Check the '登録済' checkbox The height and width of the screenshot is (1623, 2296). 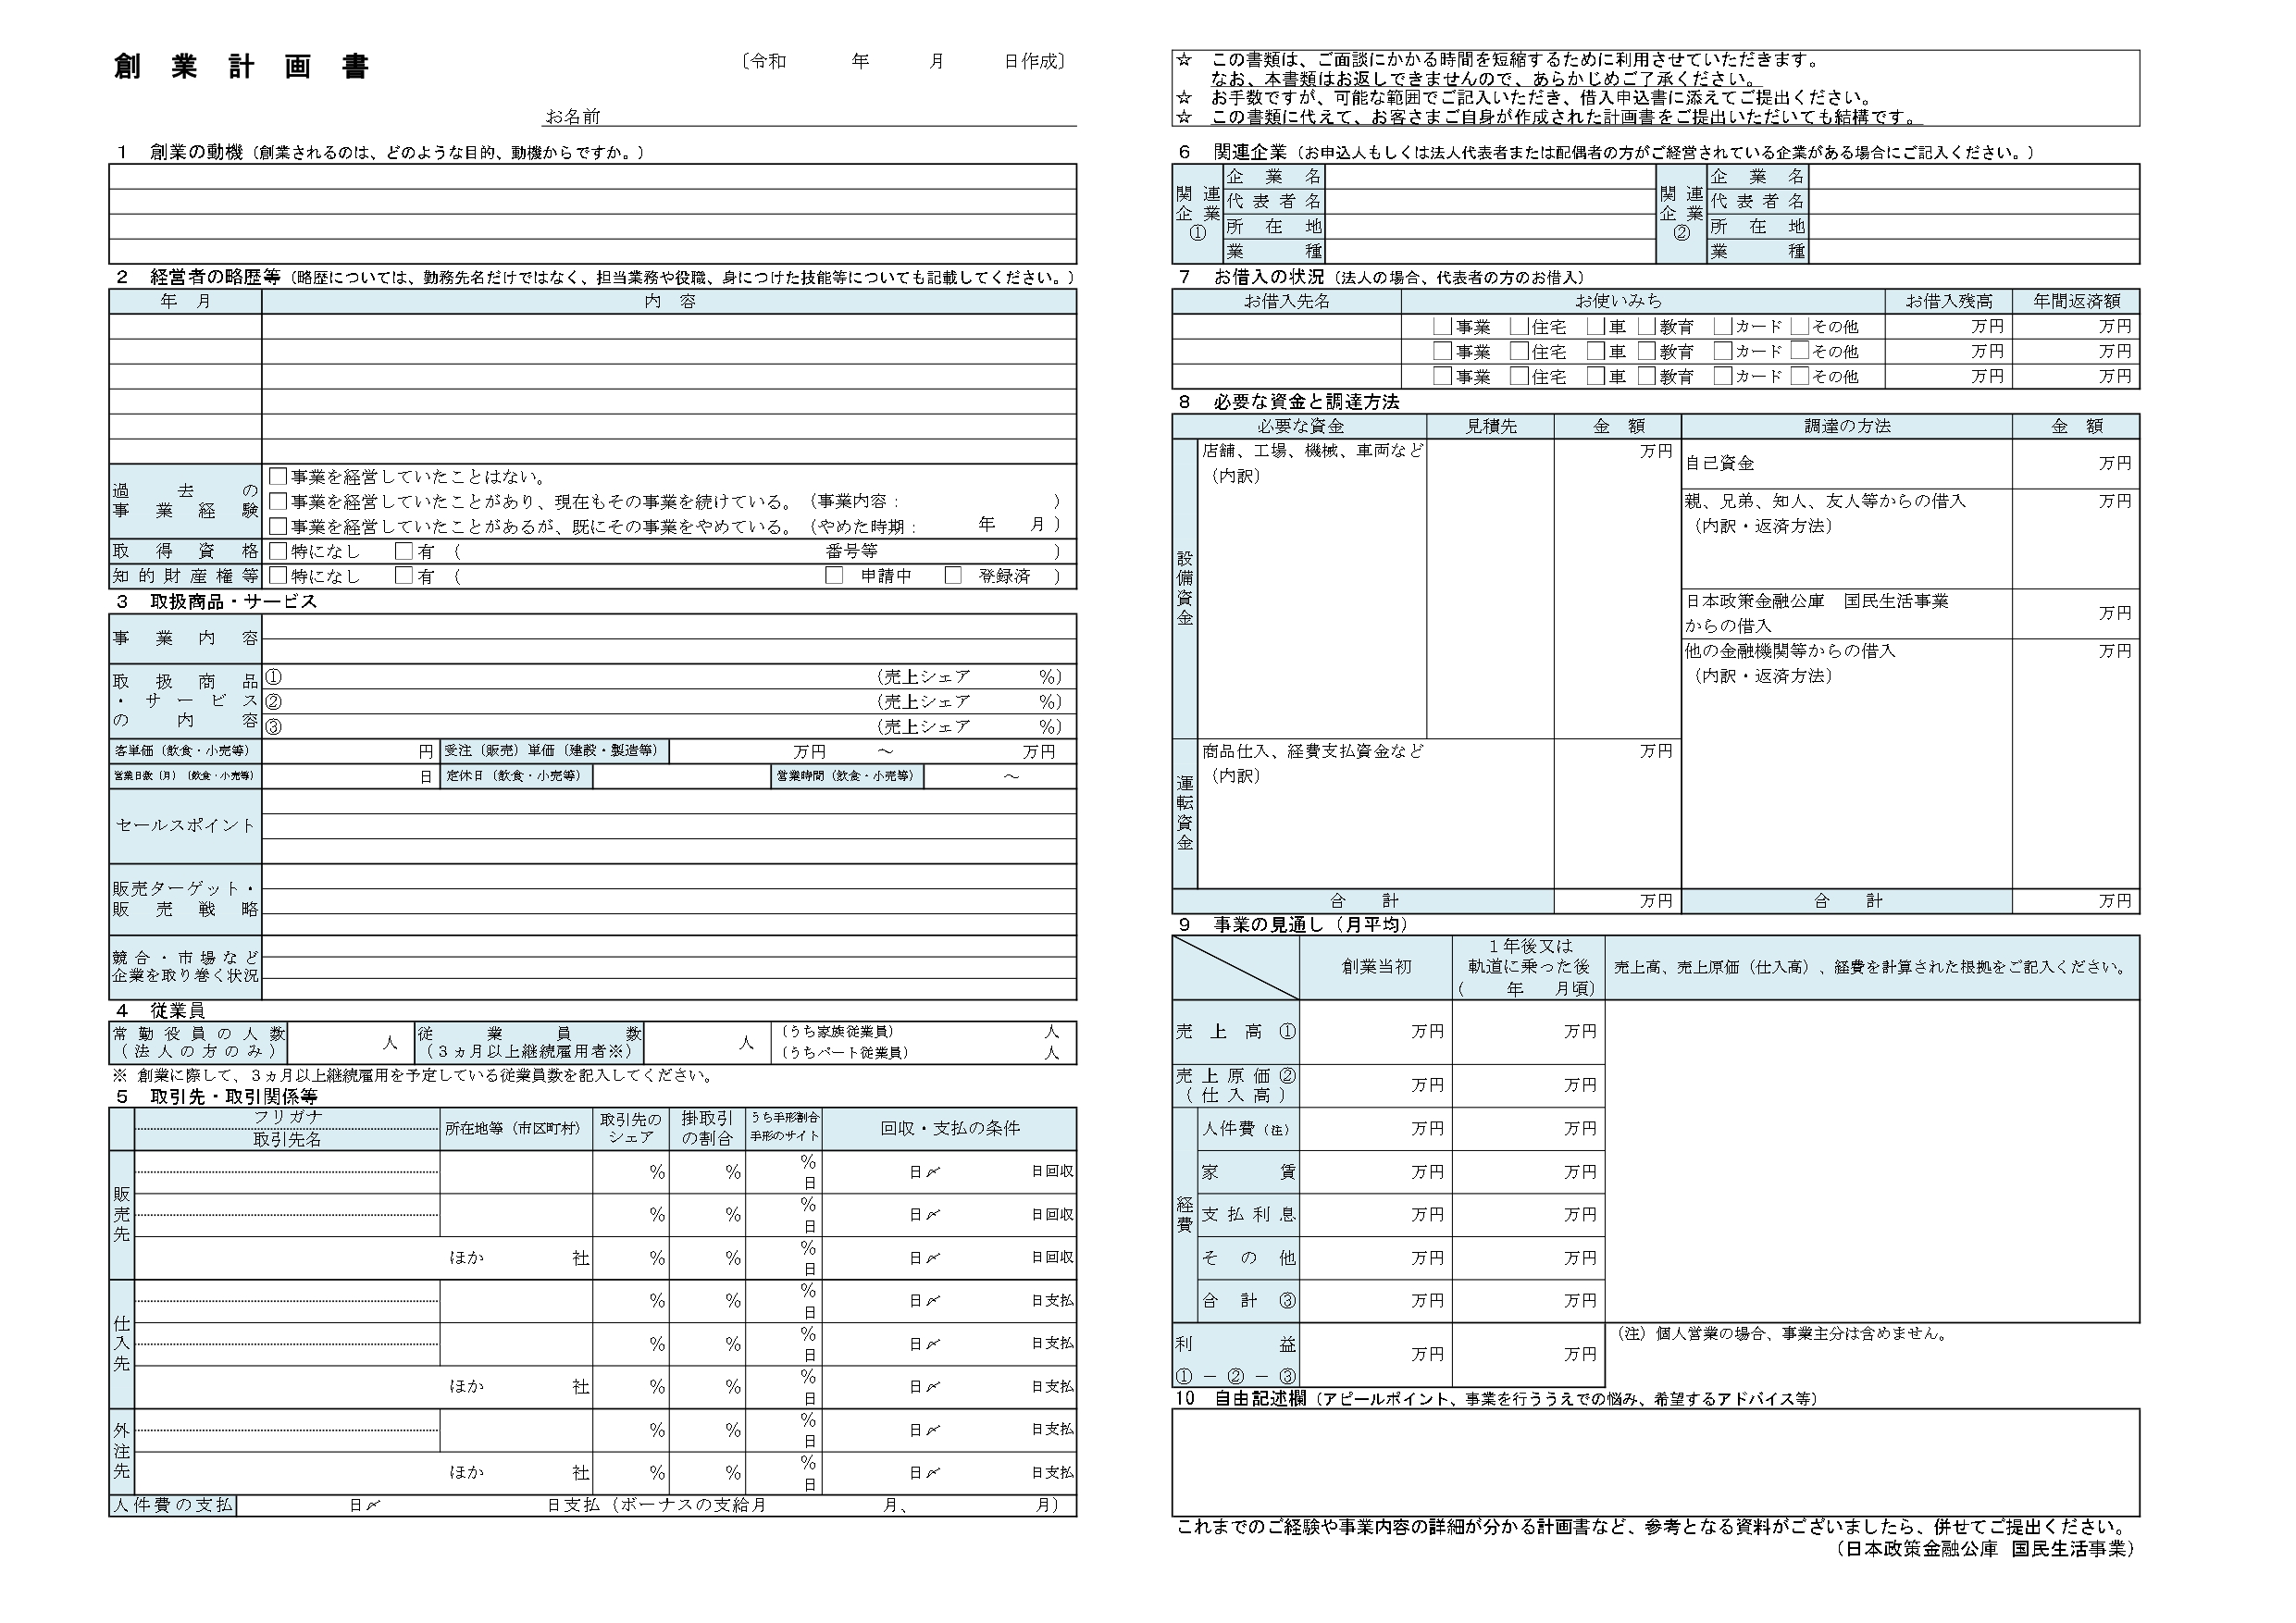pyautogui.click(x=953, y=575)
